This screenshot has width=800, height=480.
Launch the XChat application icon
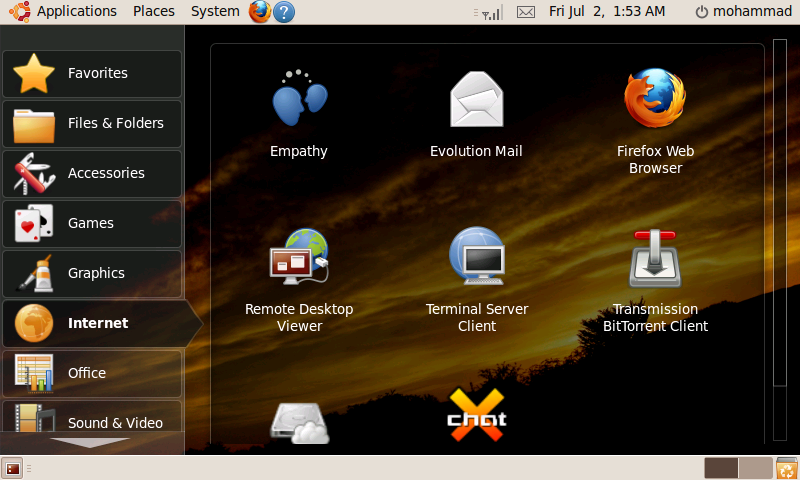click(x=476, y=415)
